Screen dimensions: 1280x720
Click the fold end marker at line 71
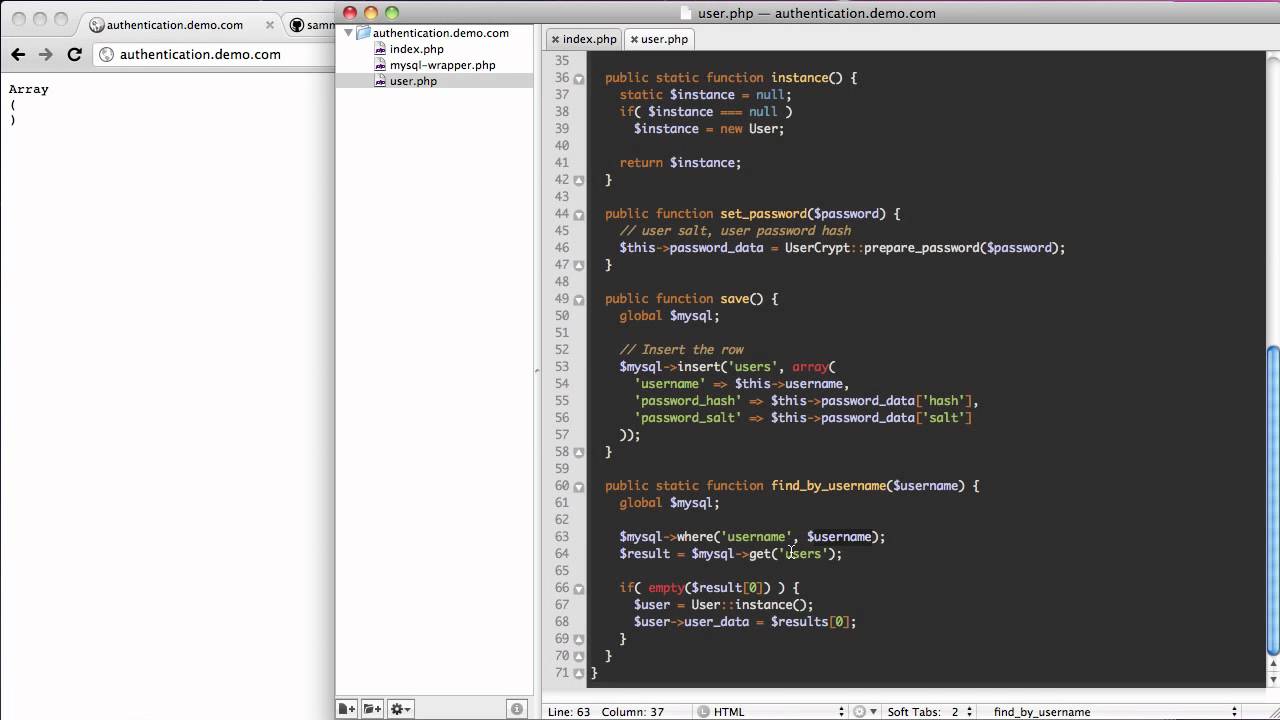pyautogui.click(x=578, y=673)
